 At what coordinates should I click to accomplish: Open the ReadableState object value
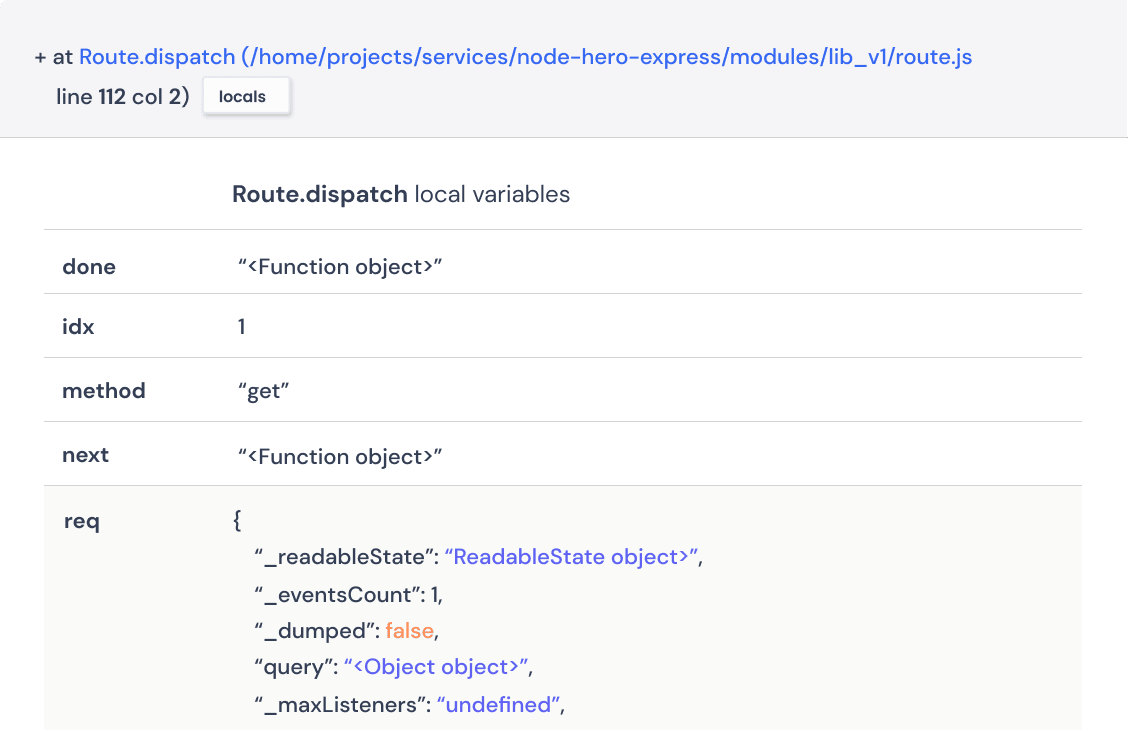[x=571, y=557]
